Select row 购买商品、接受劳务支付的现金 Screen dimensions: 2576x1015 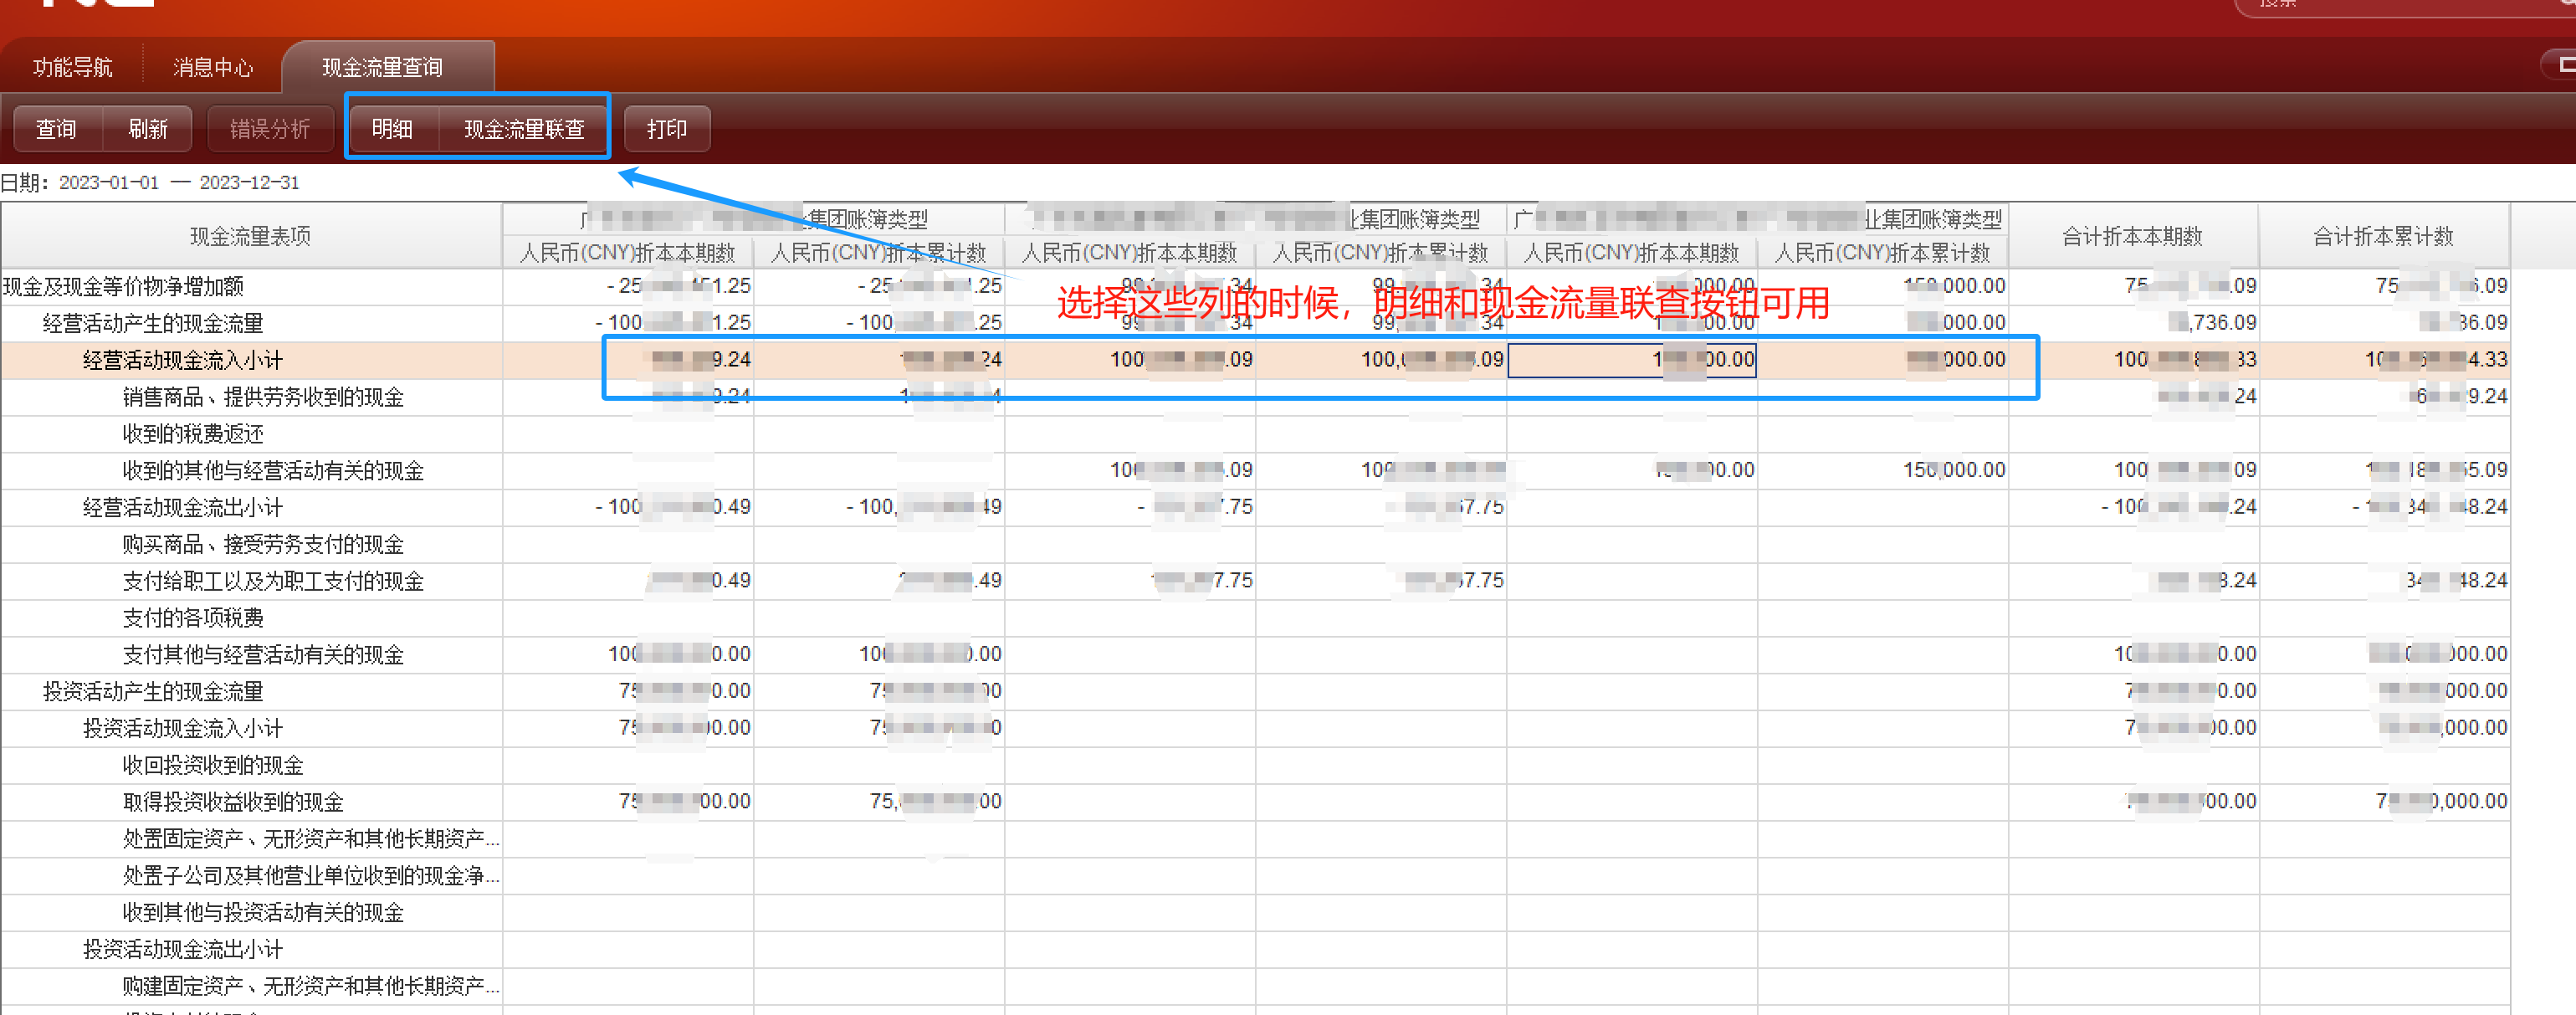tap(1255, 544)
